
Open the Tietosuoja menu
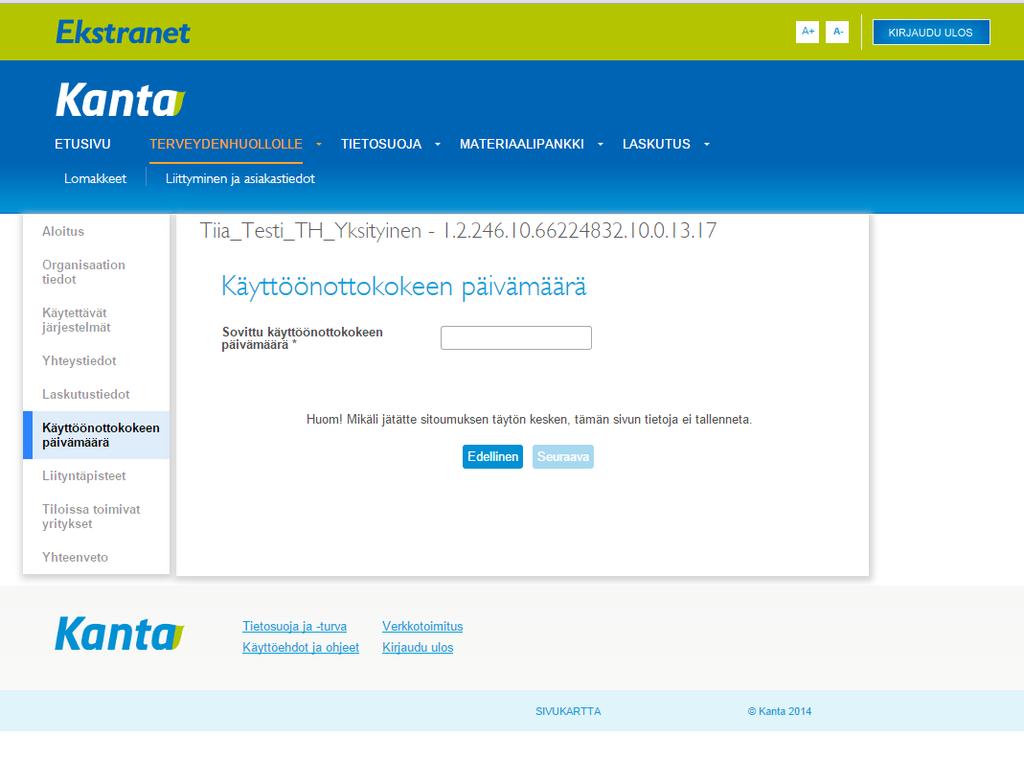tap(381, 144)
